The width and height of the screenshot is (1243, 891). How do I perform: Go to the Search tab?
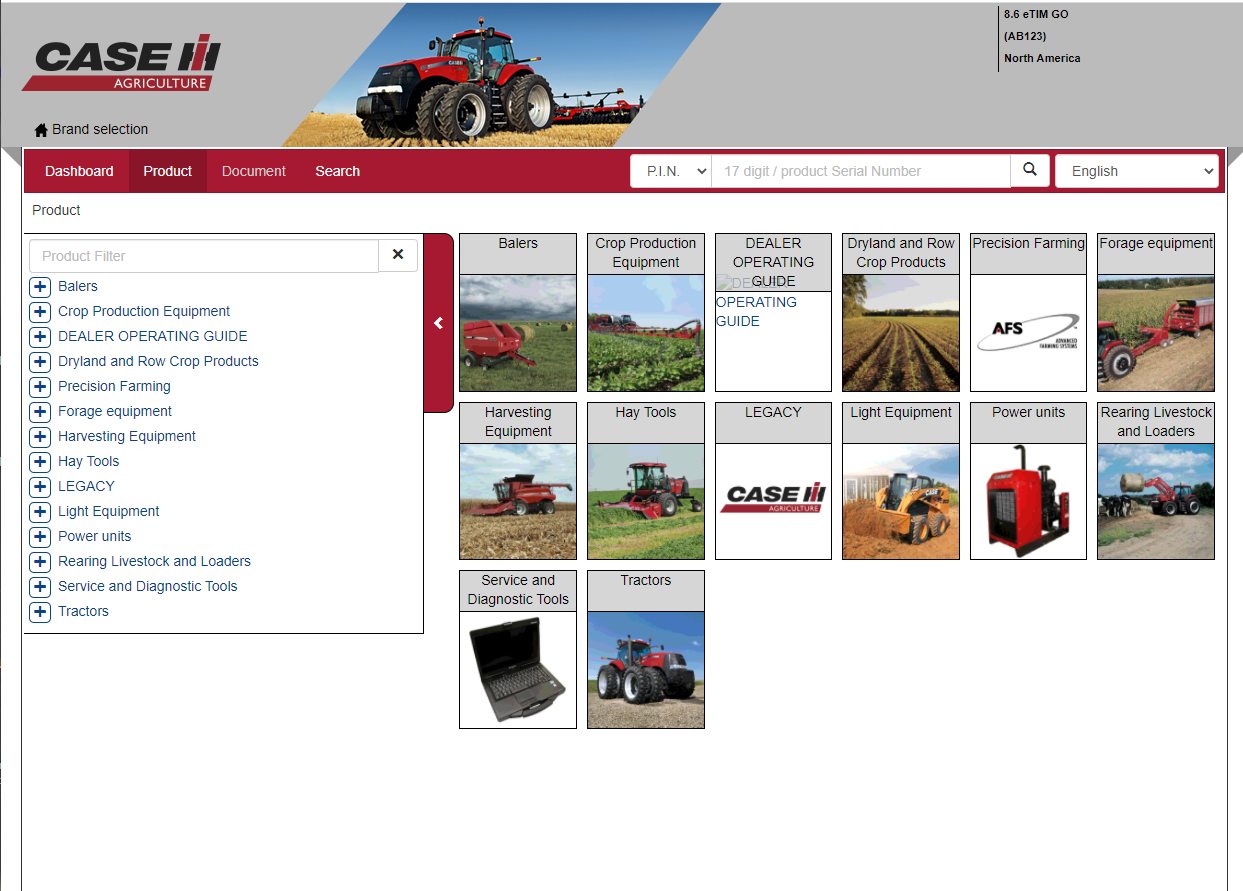[338, 171]
